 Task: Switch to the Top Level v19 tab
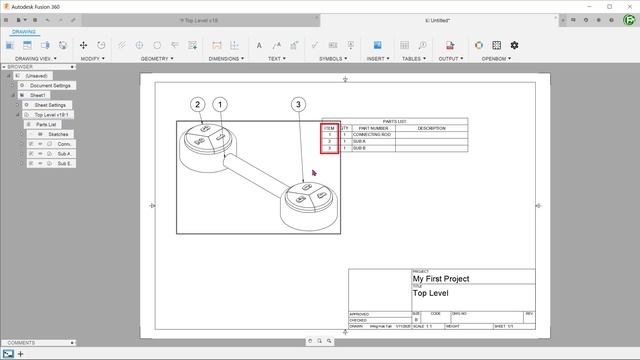[200, 20]
